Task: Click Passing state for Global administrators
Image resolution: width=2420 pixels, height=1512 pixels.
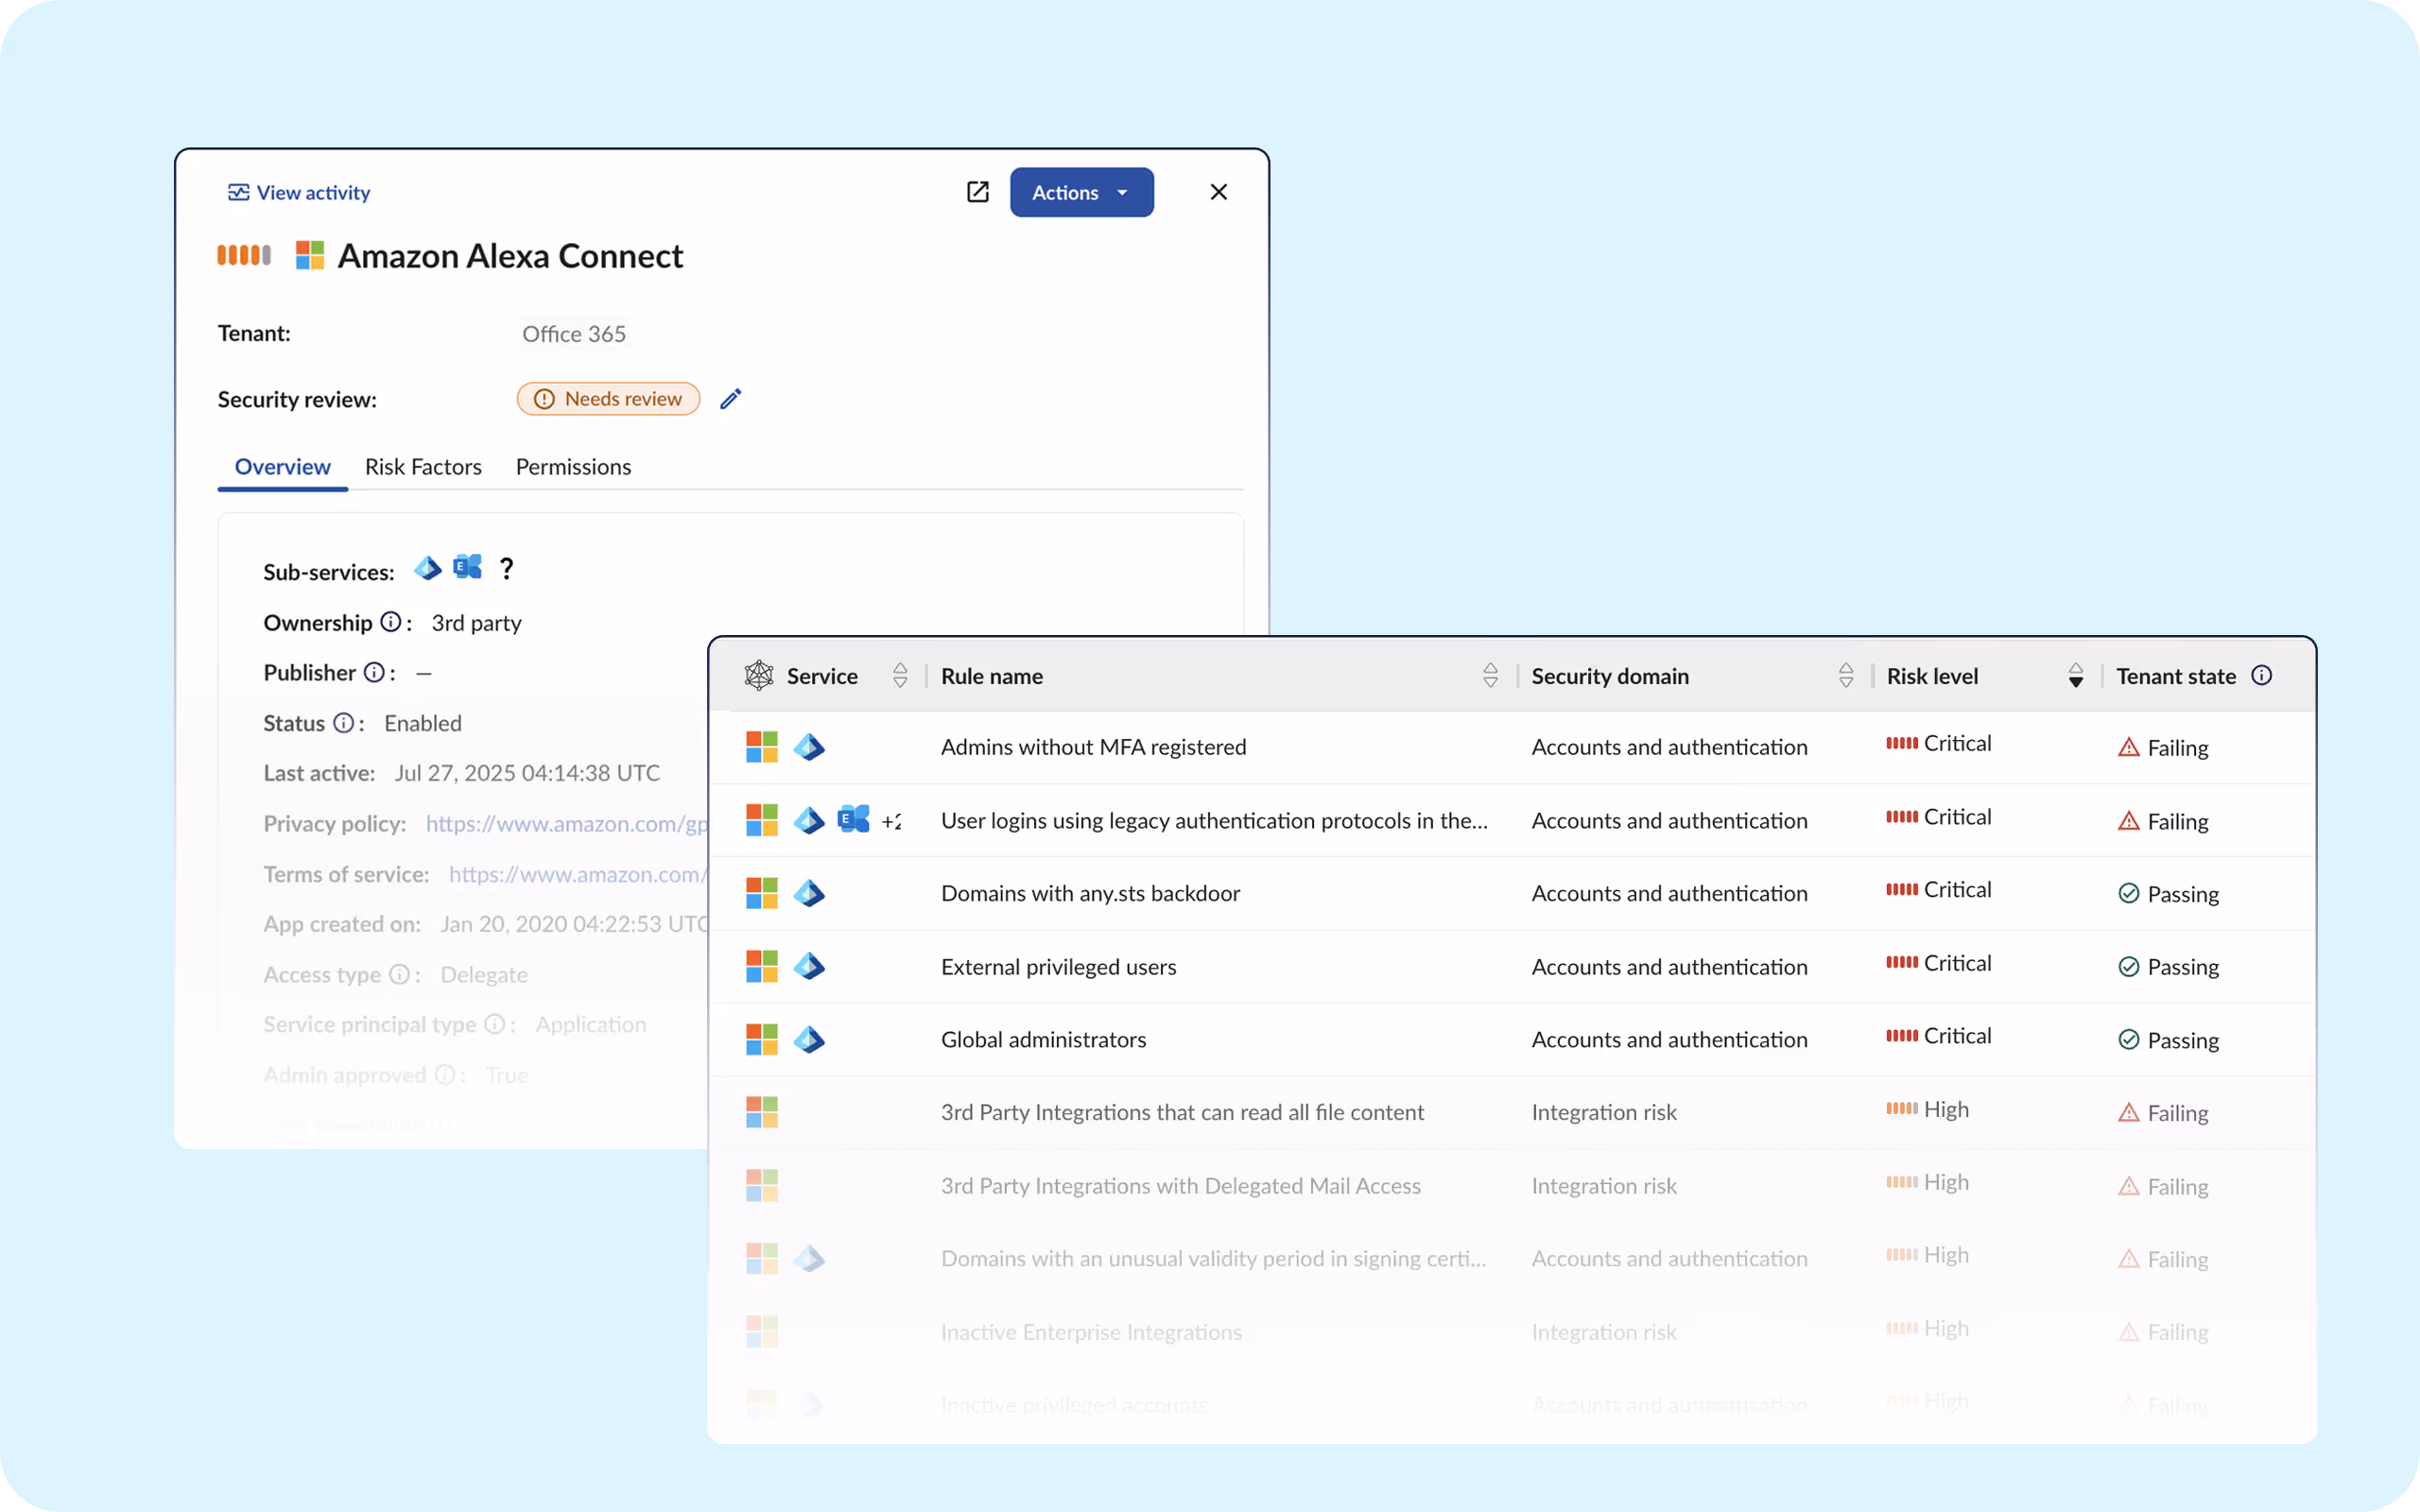Action: click(2168, 1039)
